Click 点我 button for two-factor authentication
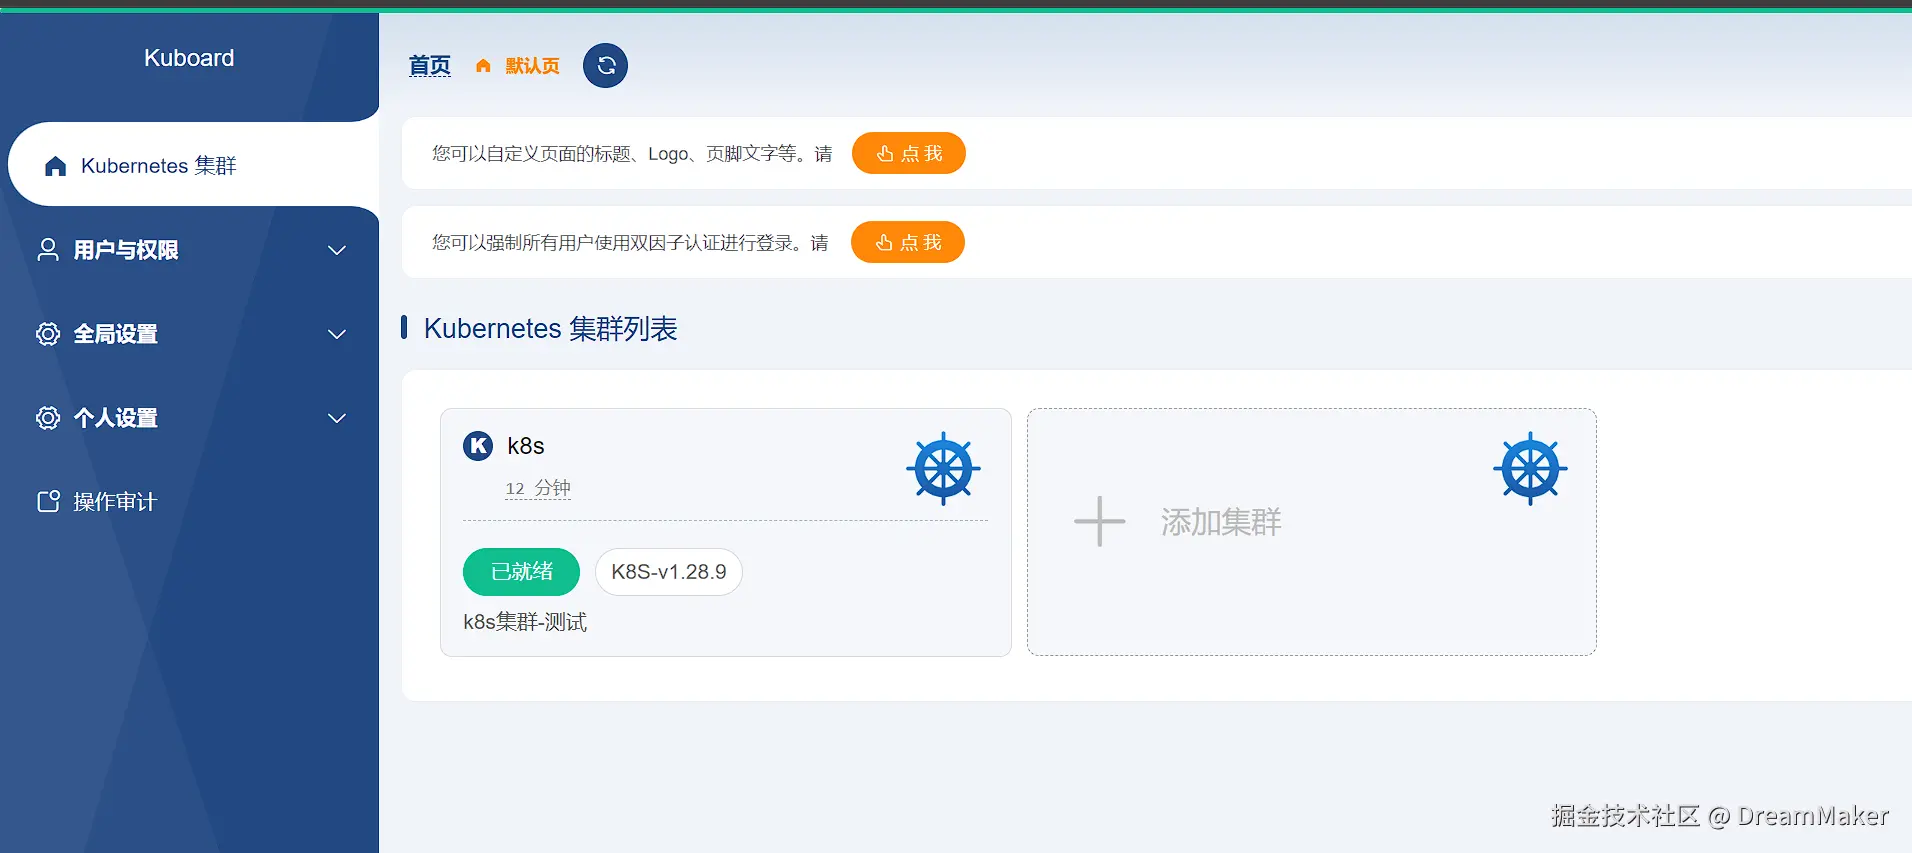This screenshot has height=853, width=1912. click(907, 242)
